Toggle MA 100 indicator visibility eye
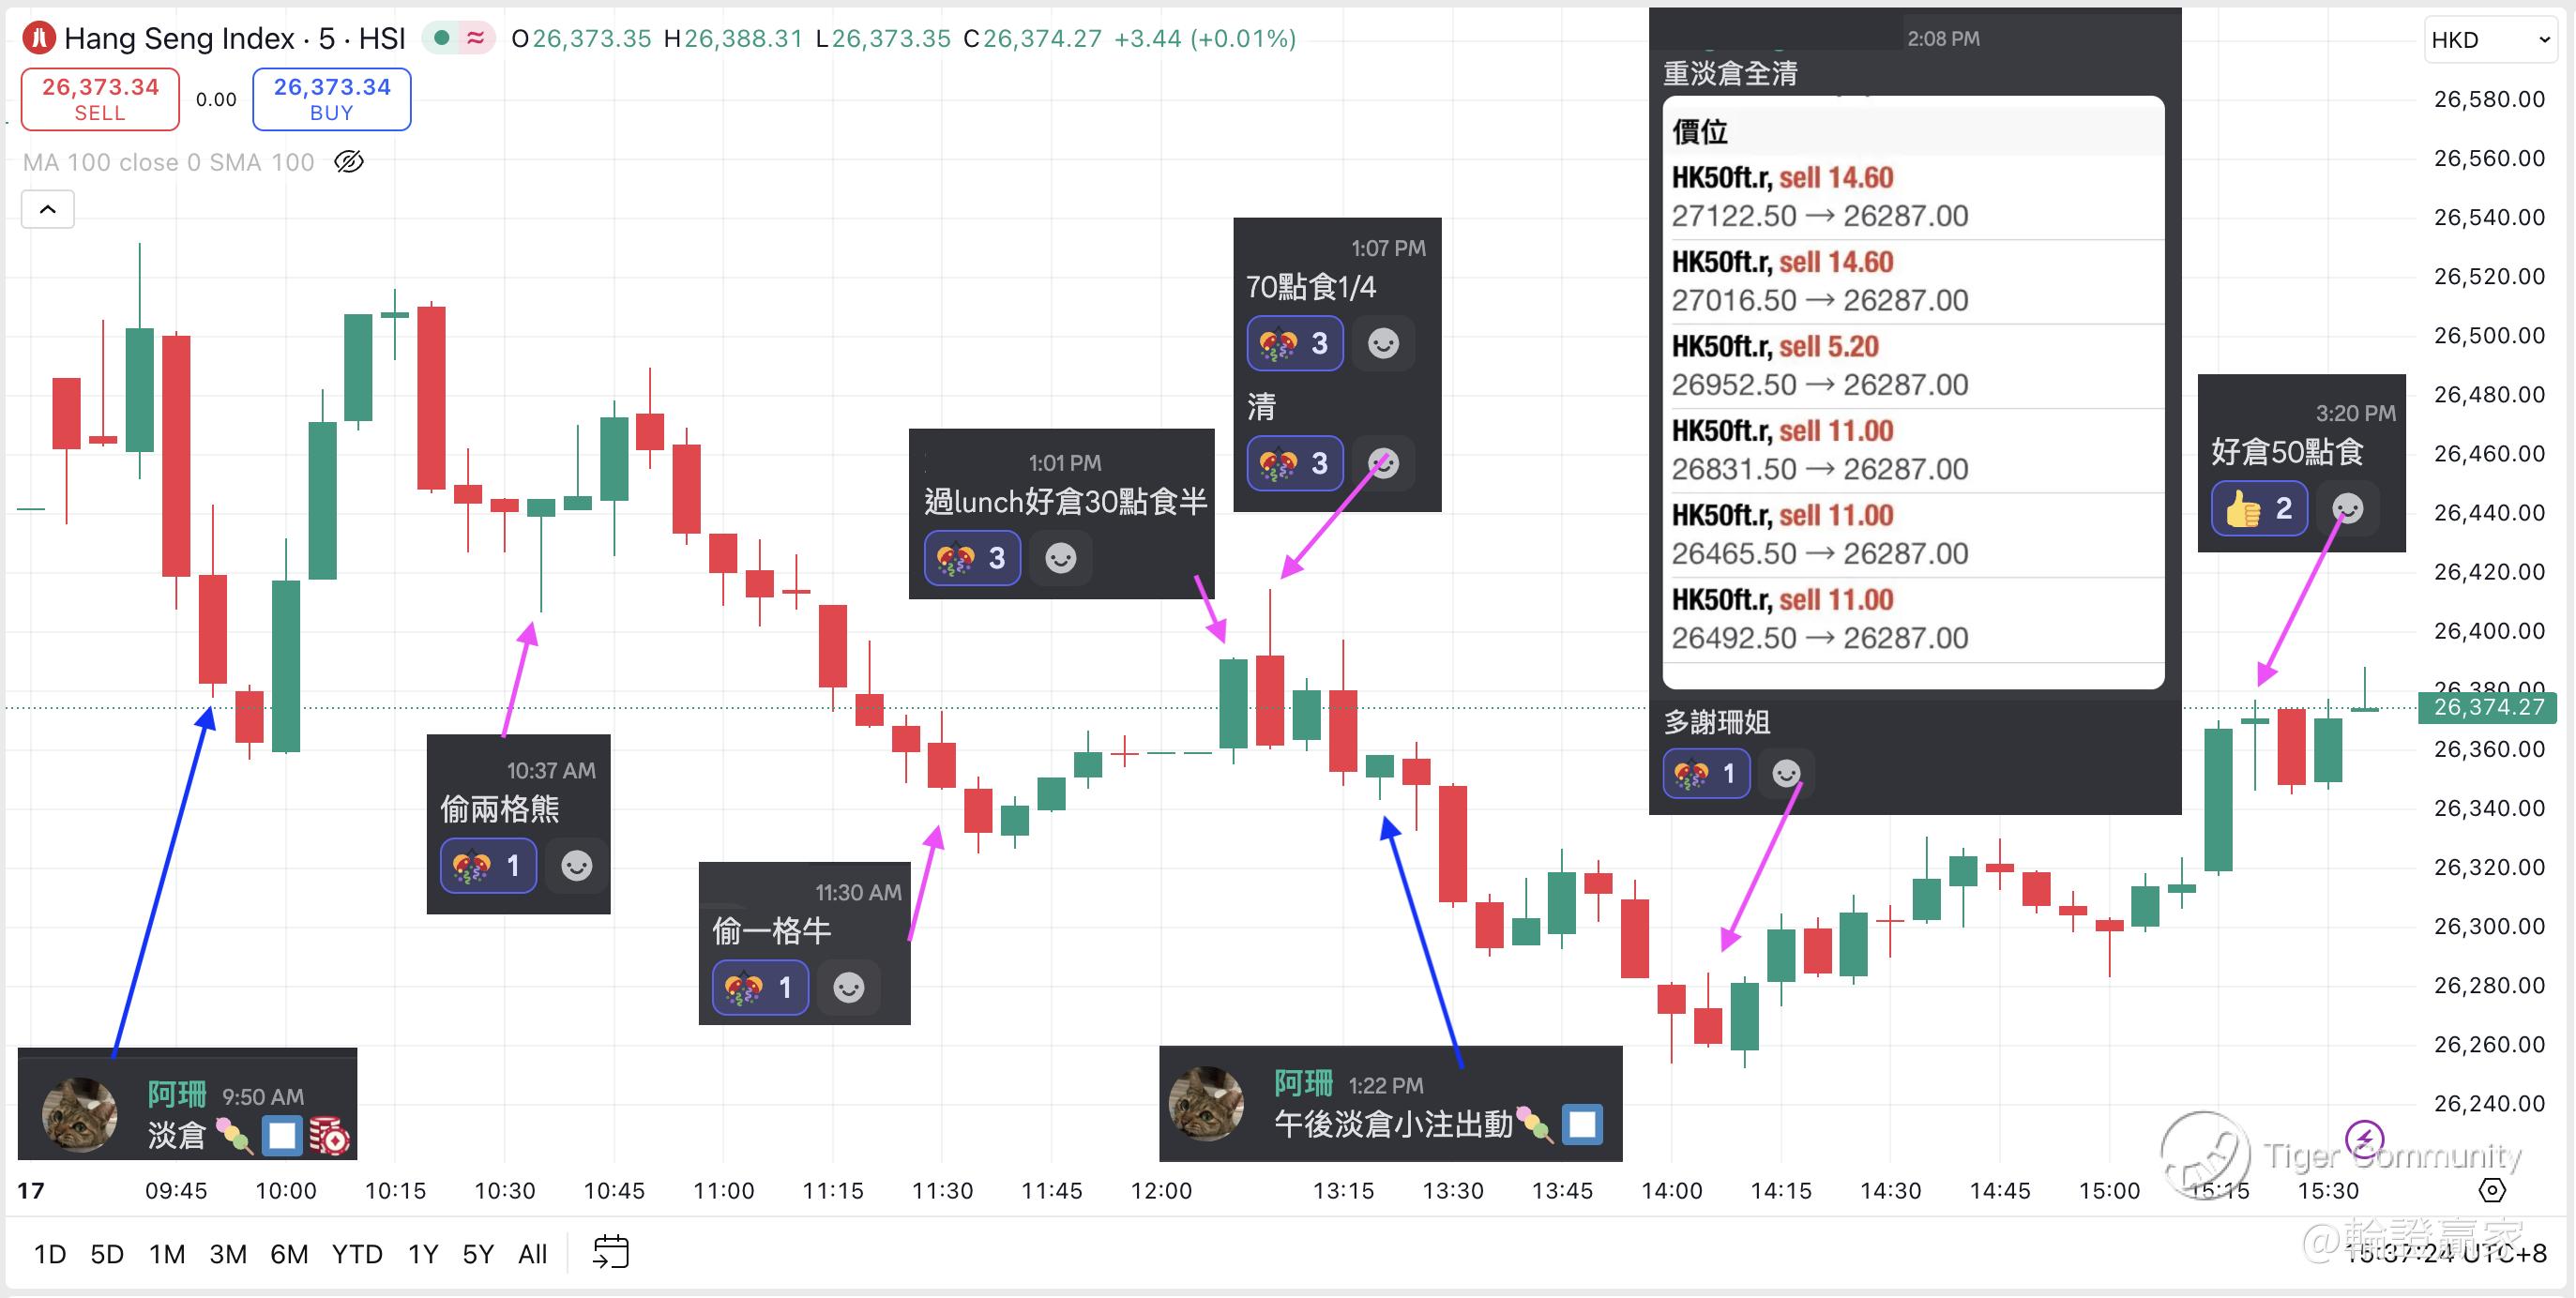Screen dimensions: 2576x1298 click(x=348, y=161)
